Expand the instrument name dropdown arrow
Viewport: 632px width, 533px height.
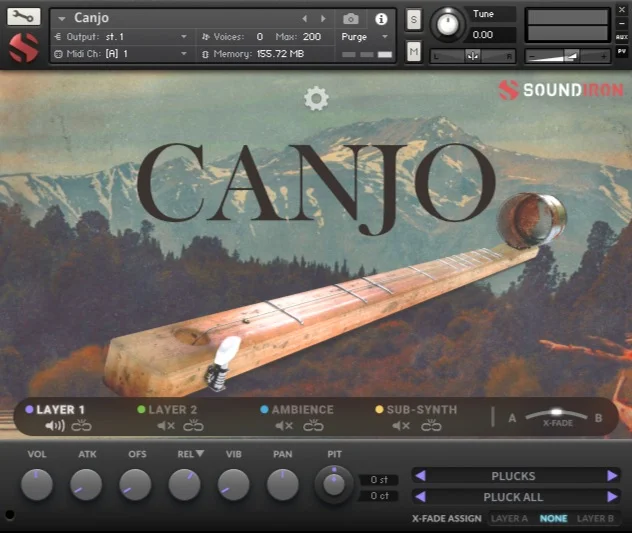62,19
